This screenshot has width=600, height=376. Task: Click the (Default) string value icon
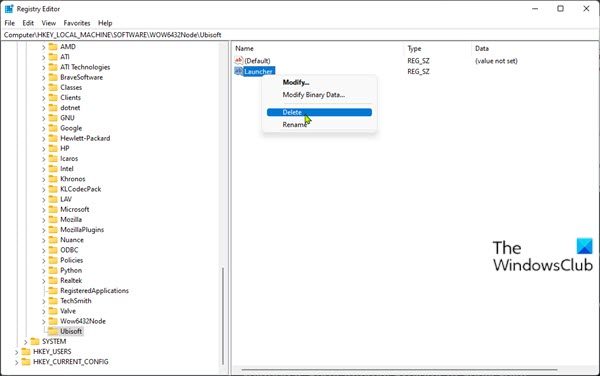(239, 60)
